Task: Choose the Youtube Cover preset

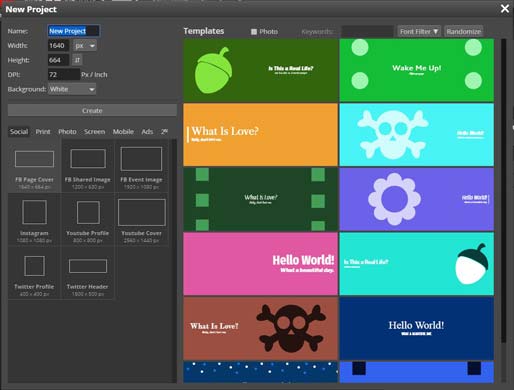Action: pos(141,220)
